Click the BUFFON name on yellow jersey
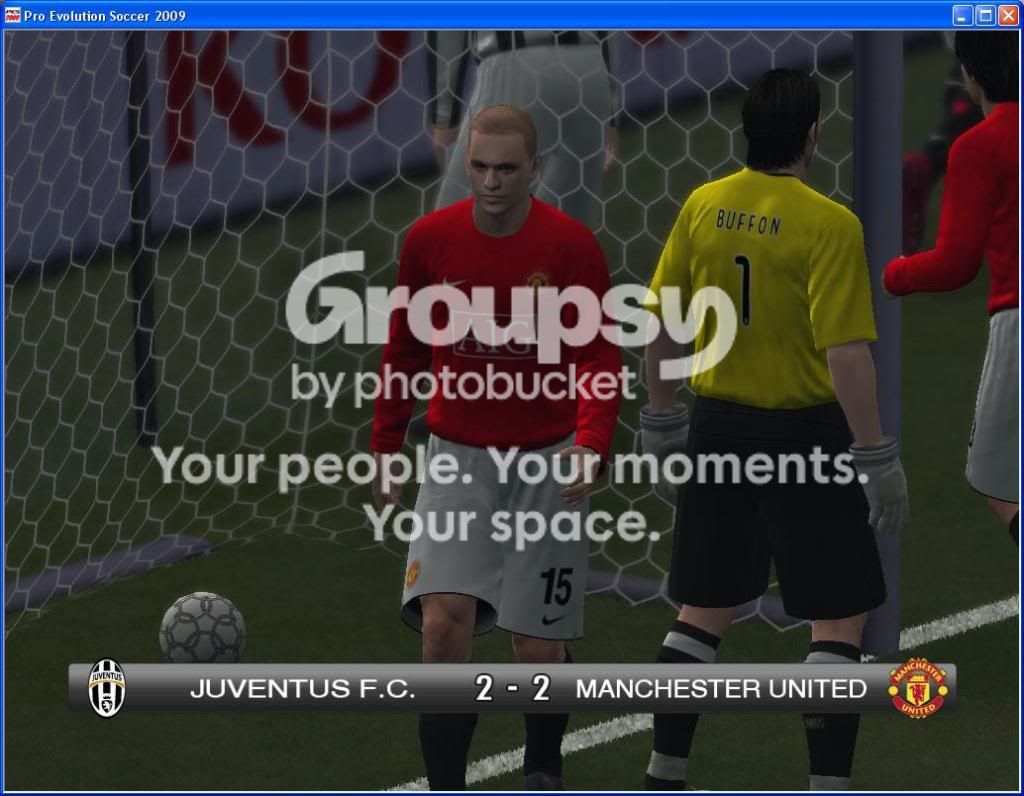The image size is (1024, 796). pyautogui.click(x=748, y=223)
